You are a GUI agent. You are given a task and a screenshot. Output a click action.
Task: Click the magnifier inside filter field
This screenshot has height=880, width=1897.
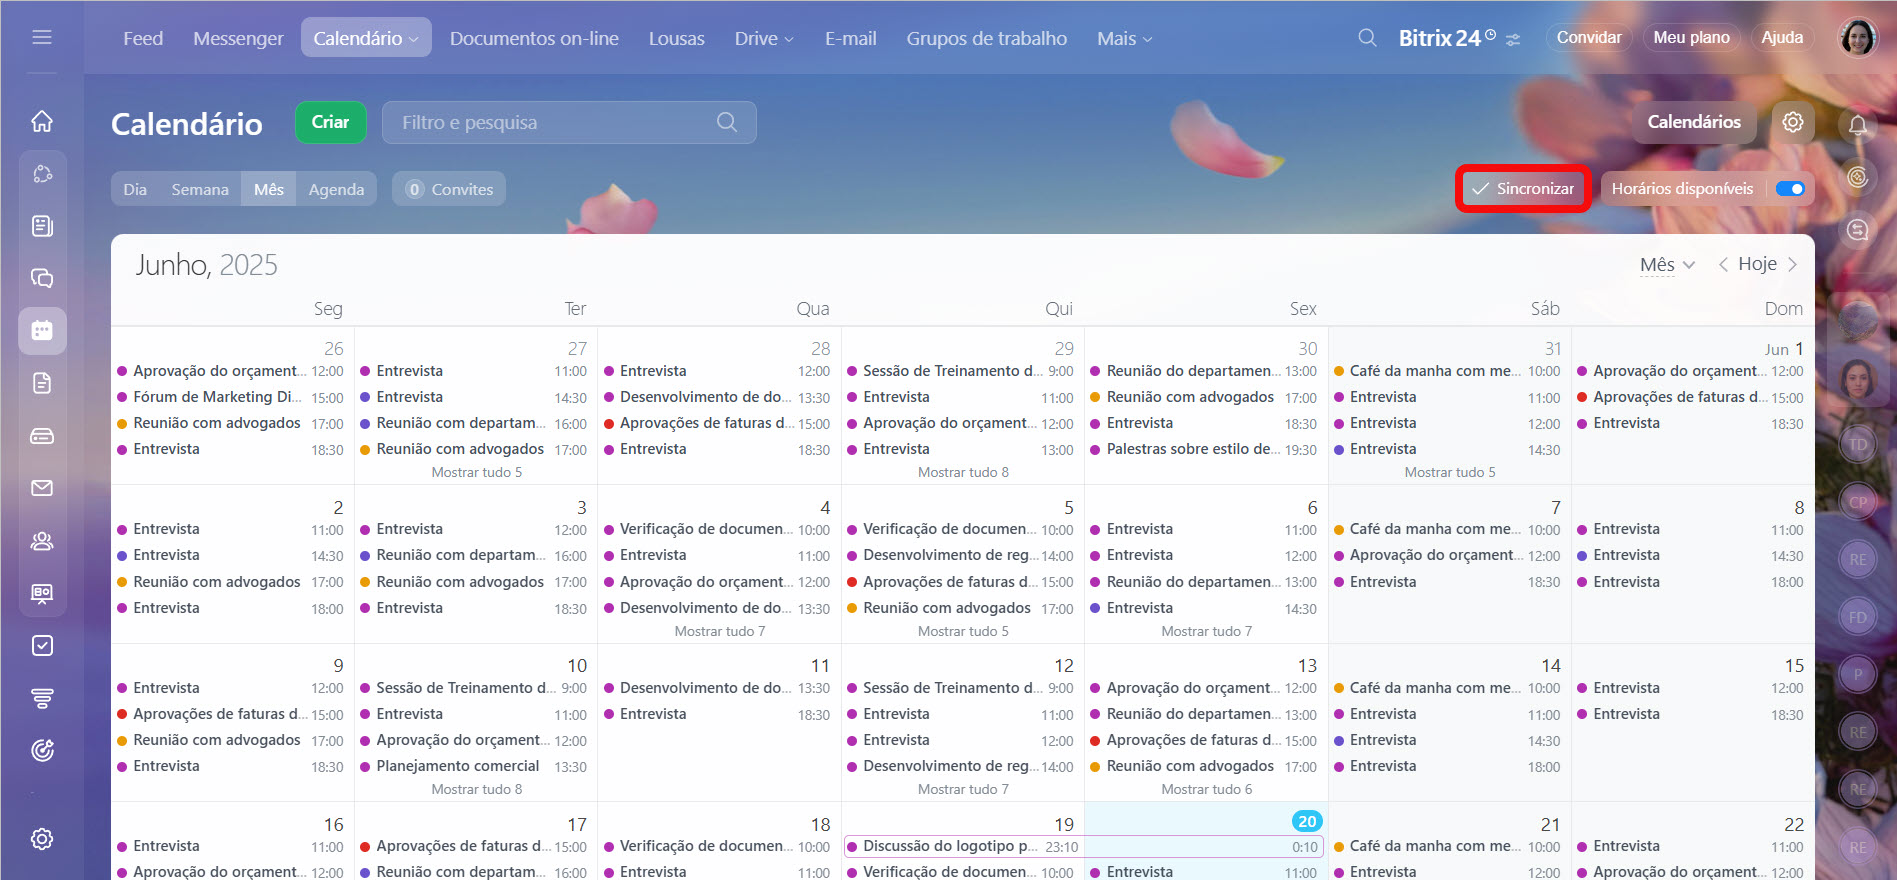tap(727, 122)
